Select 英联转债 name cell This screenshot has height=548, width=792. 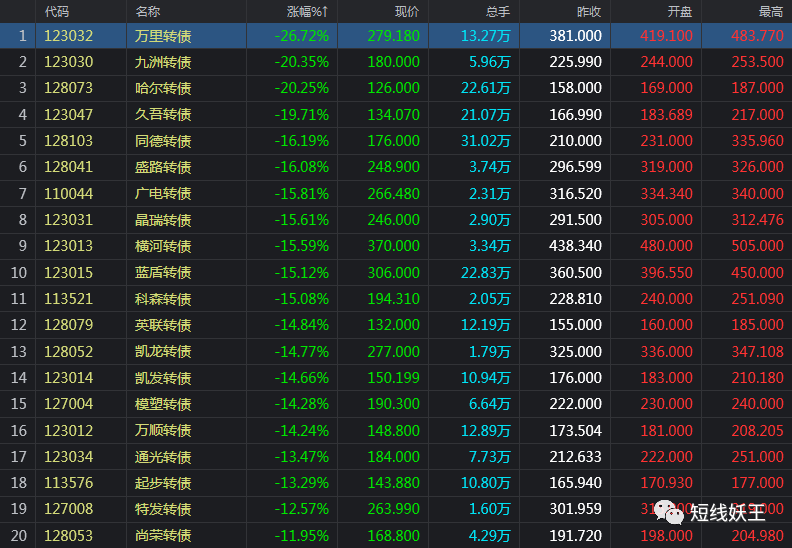point(163,325)
